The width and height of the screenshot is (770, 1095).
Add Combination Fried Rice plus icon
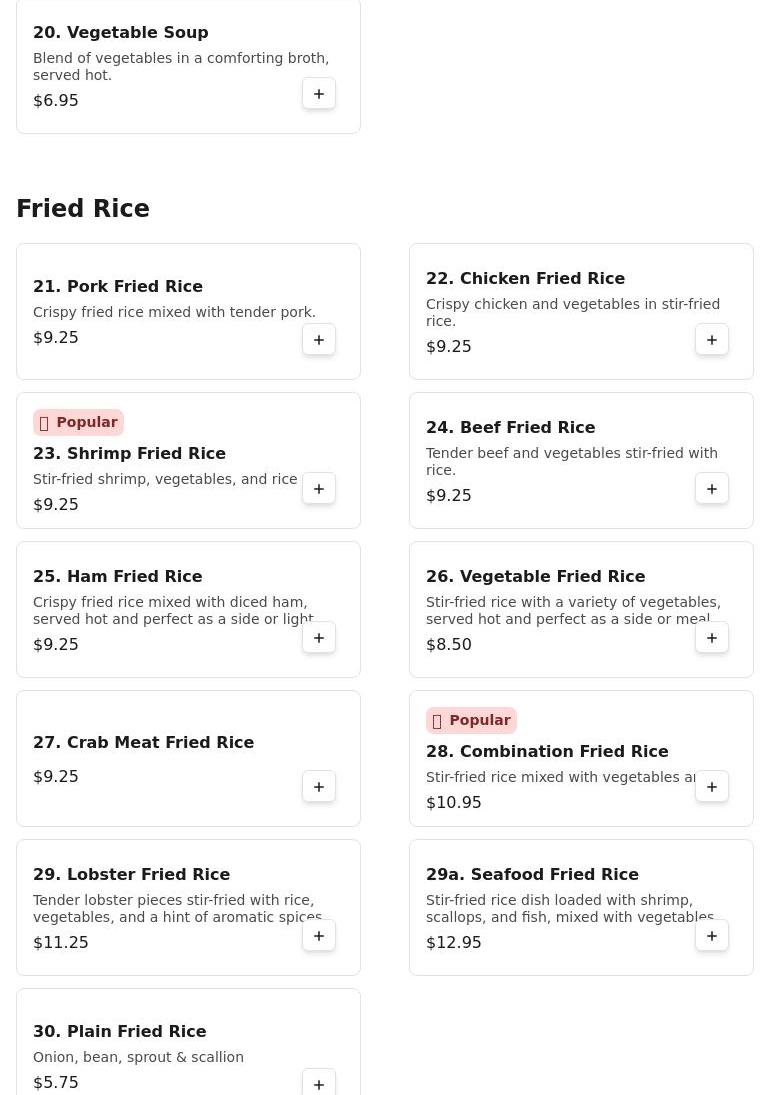pos(711,786)
